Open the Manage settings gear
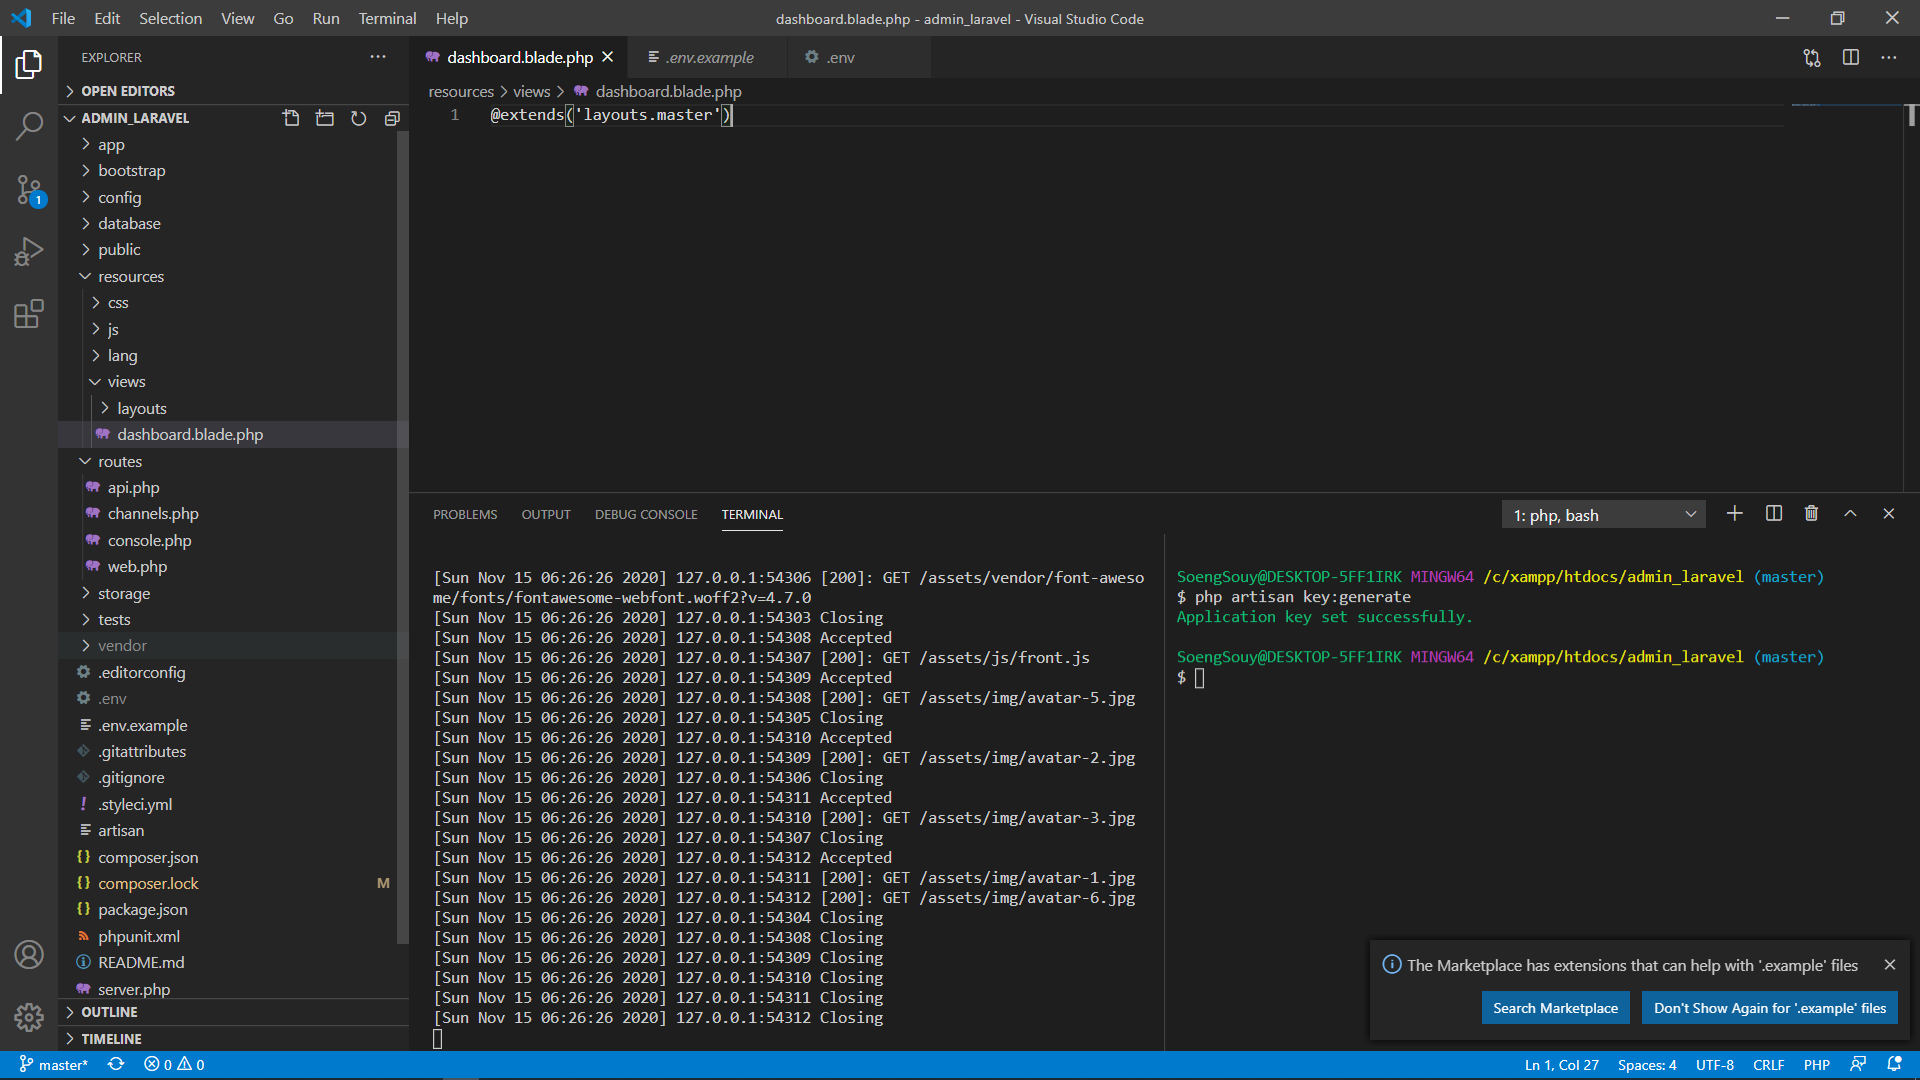Image resolution: width=1920 pixels, height=1080 pixels. (x=29, y=1017)
